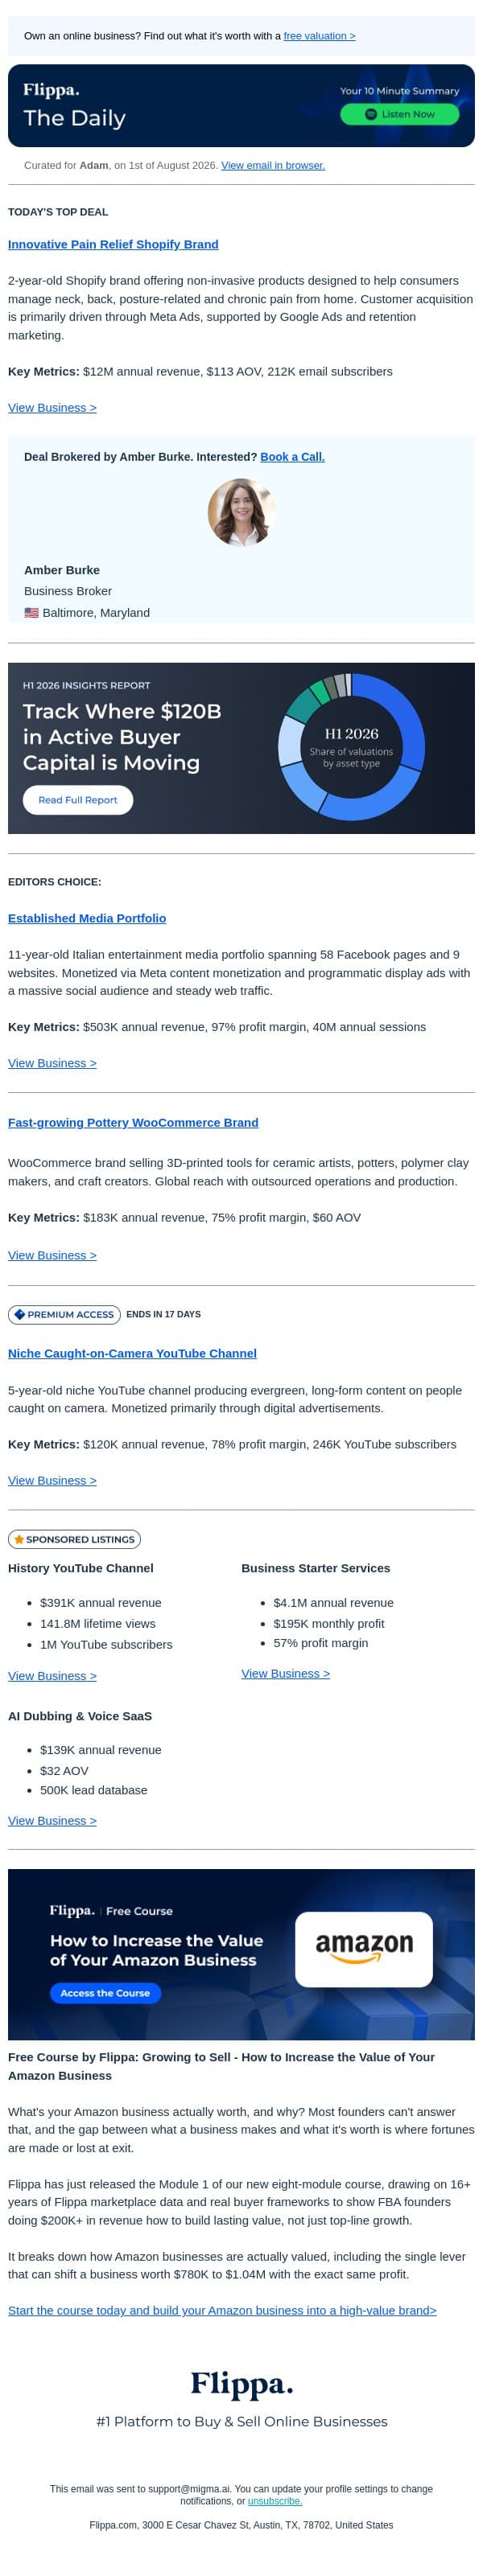This screenshot has height=2576, width=483.
Task: View Business under Pottery WooCommerce Brand
Action: tap(52, 1255)
